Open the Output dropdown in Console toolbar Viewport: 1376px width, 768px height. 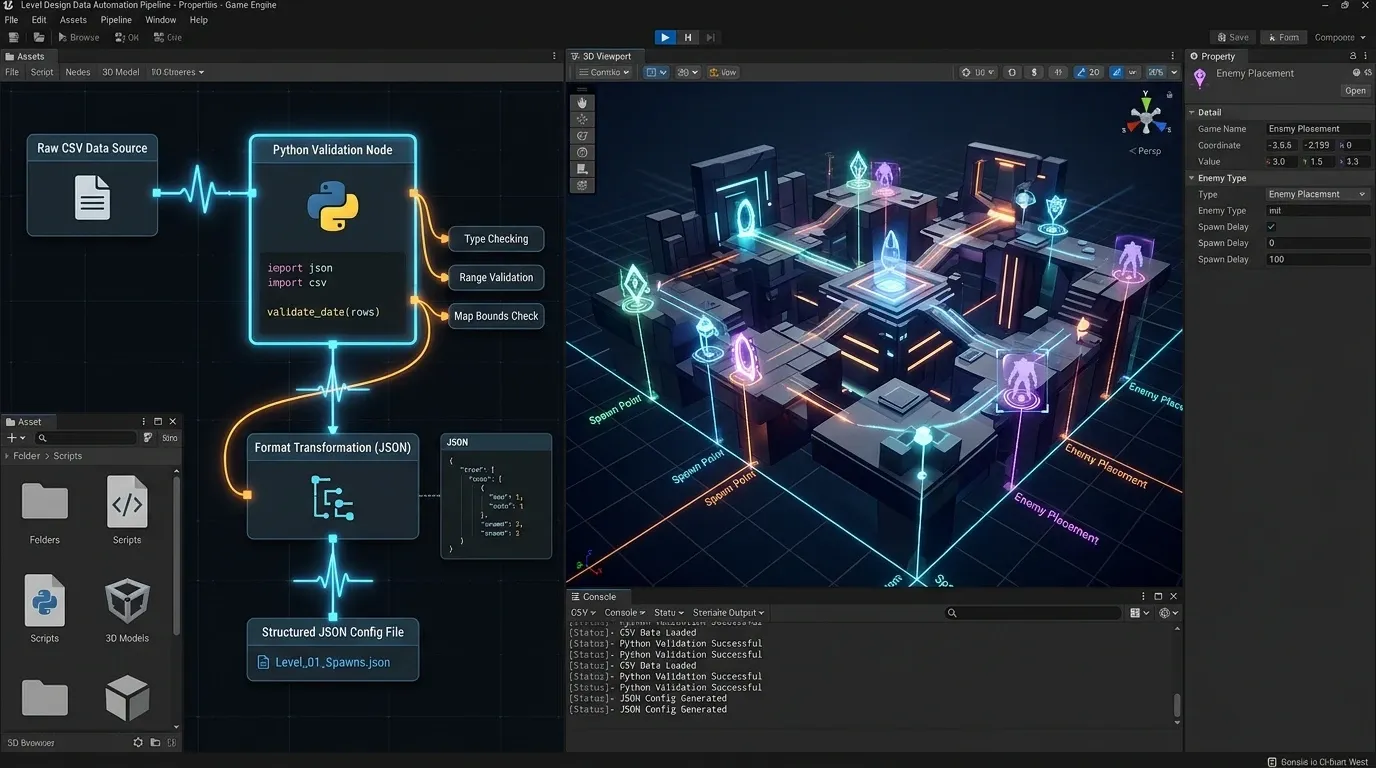point(728,613)
